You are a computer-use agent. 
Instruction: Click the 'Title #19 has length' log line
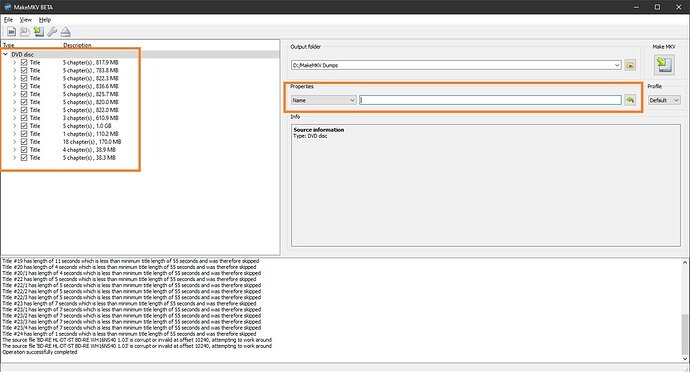(x=131, y=261)
